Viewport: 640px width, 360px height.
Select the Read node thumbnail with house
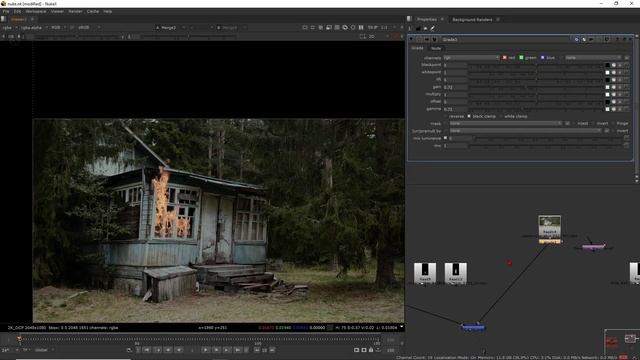click(x=549, y=227)
